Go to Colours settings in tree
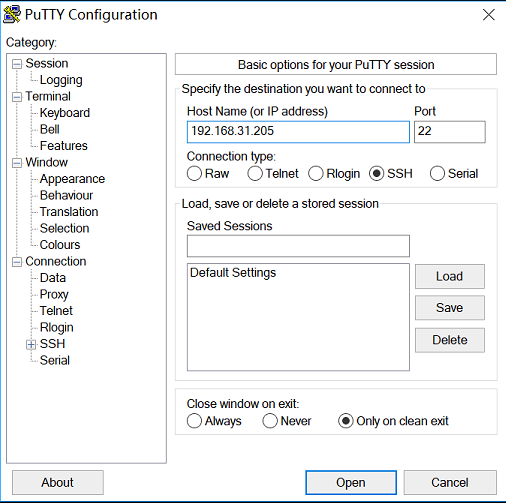The width and height of the screenshot is (506, 503). (x=60, y=245)
